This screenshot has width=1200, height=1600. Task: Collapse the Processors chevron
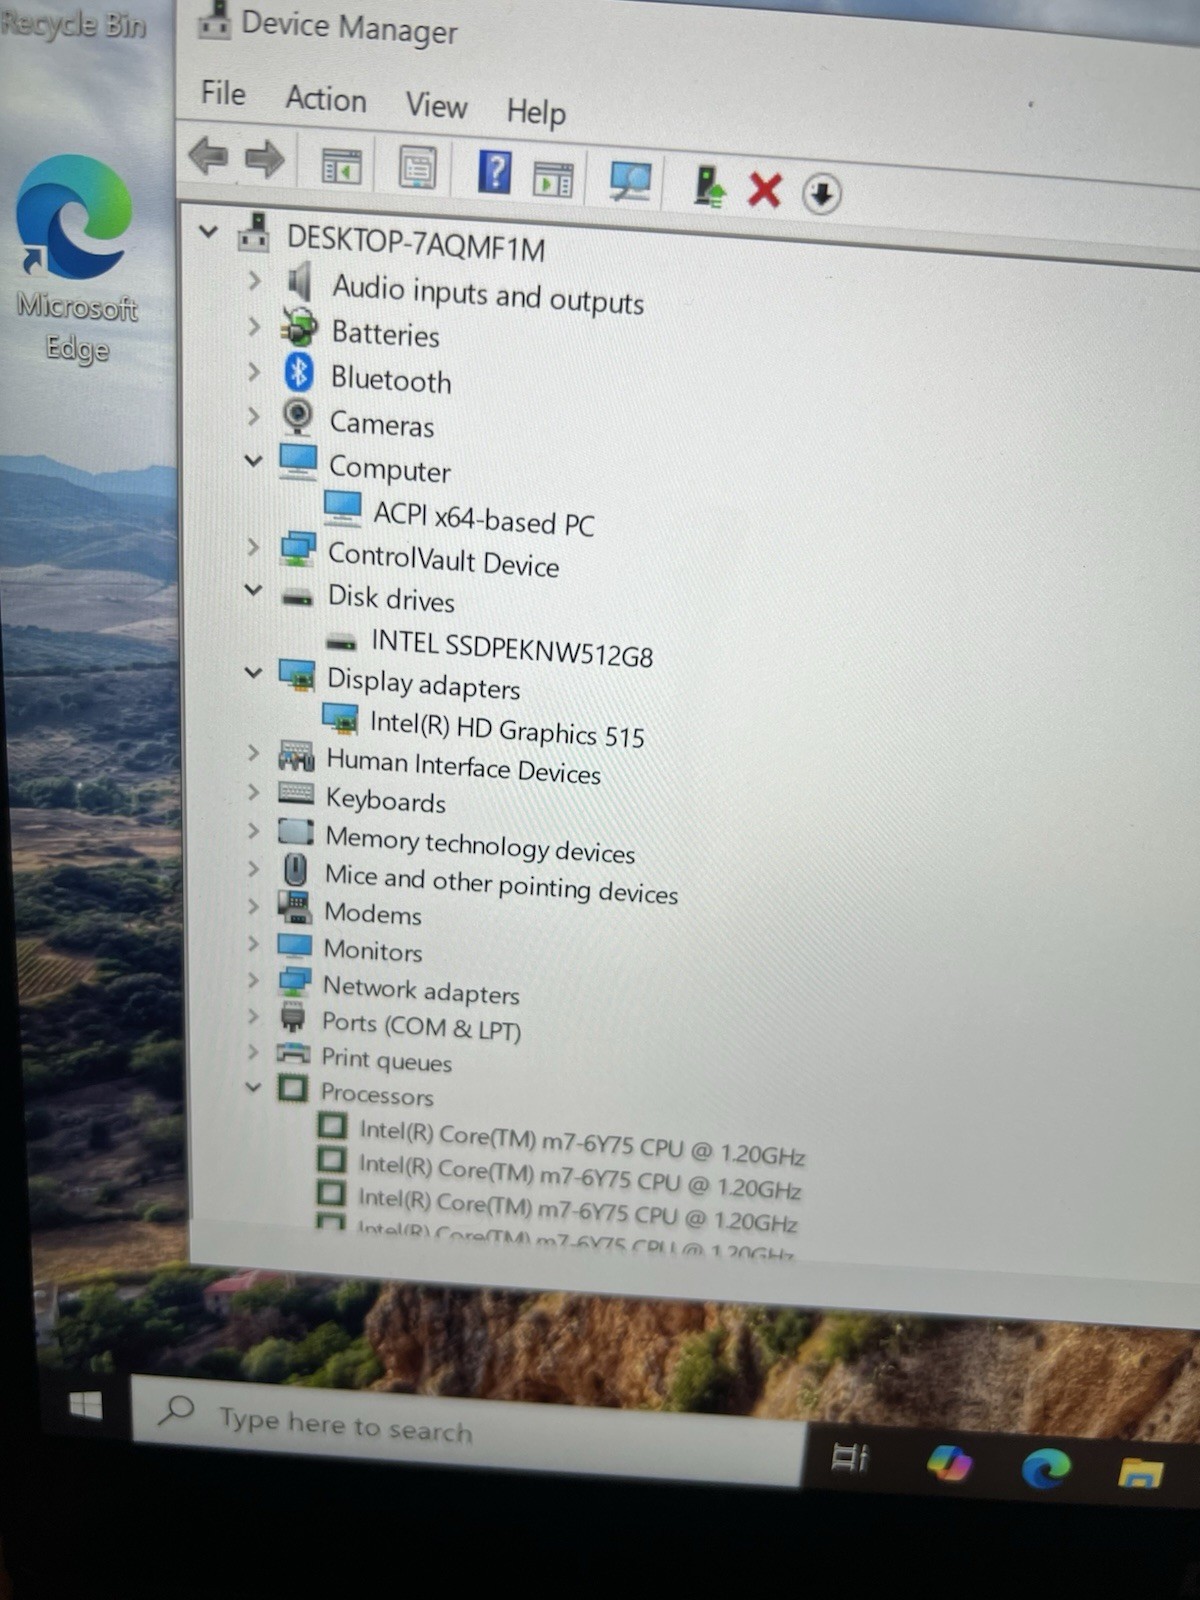253,1087
